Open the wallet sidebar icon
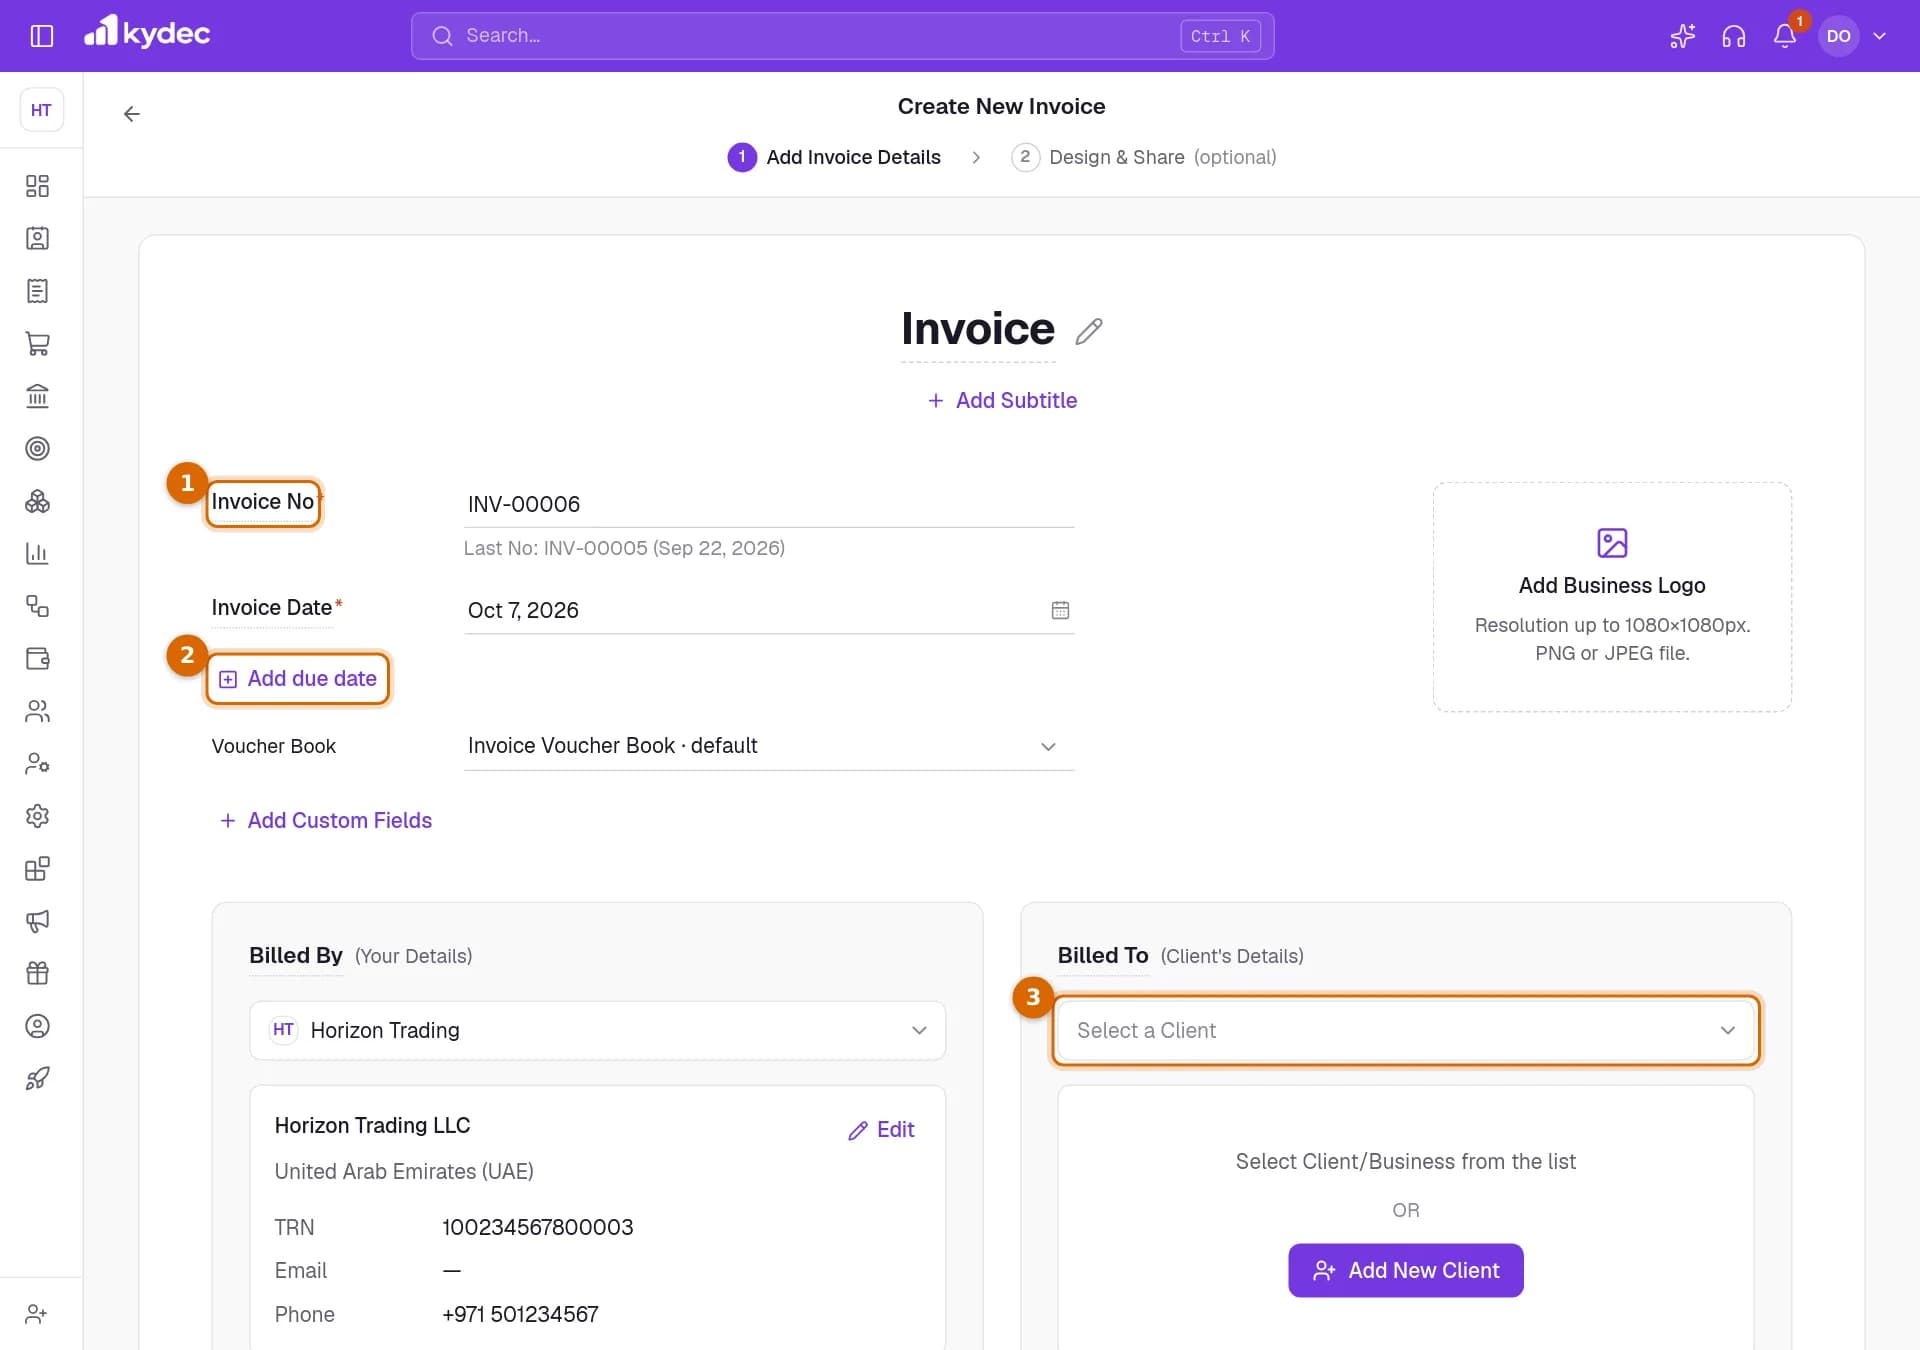 [x=37, y=659]
